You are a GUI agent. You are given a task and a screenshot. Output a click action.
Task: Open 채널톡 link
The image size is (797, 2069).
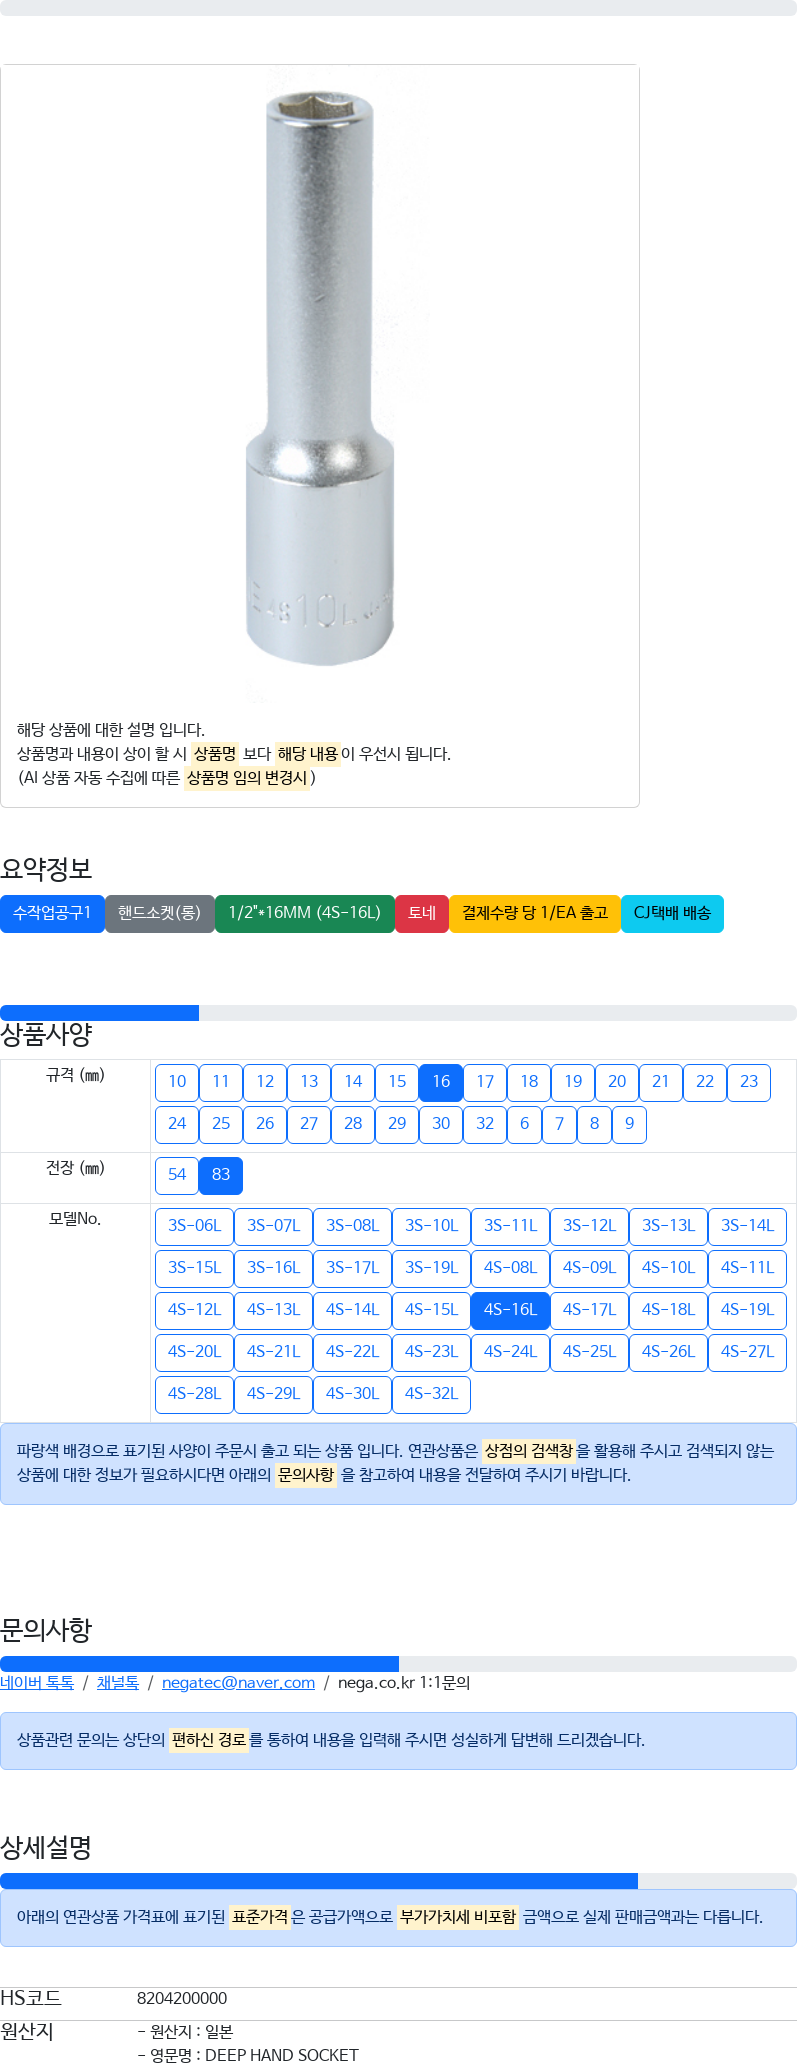(117, 1683)
